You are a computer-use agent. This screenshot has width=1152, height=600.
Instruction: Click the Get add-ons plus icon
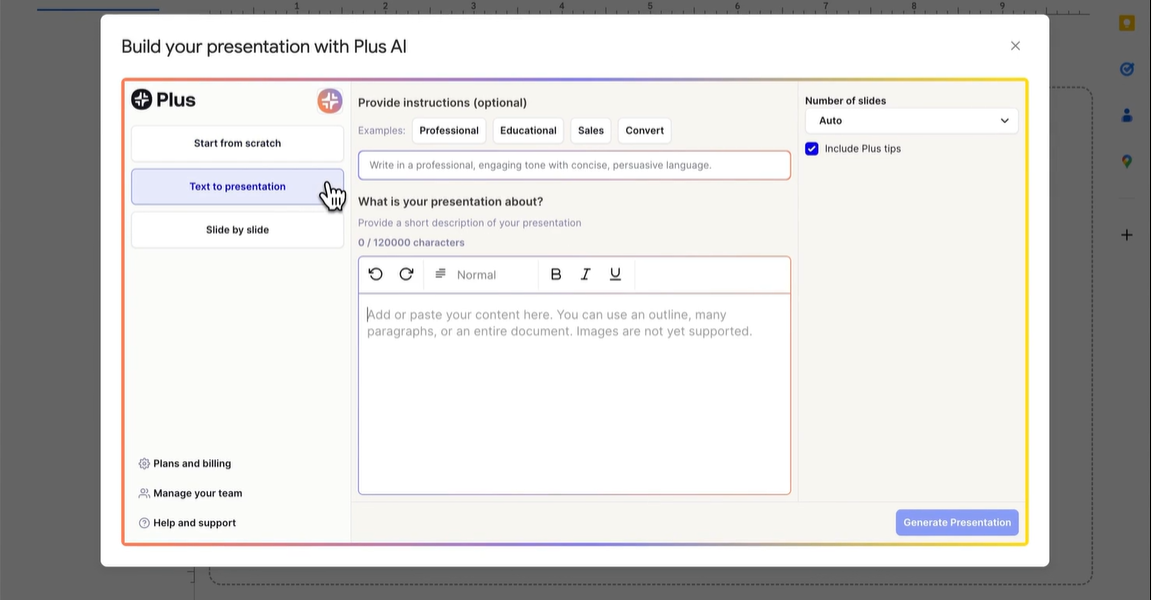click(1127, 234)
